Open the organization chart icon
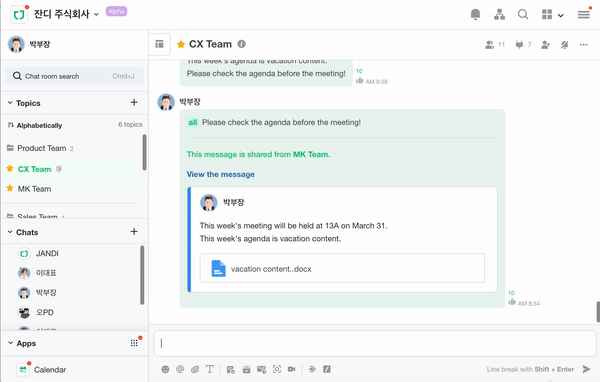 pyautogui.click(x=499, y=15)
